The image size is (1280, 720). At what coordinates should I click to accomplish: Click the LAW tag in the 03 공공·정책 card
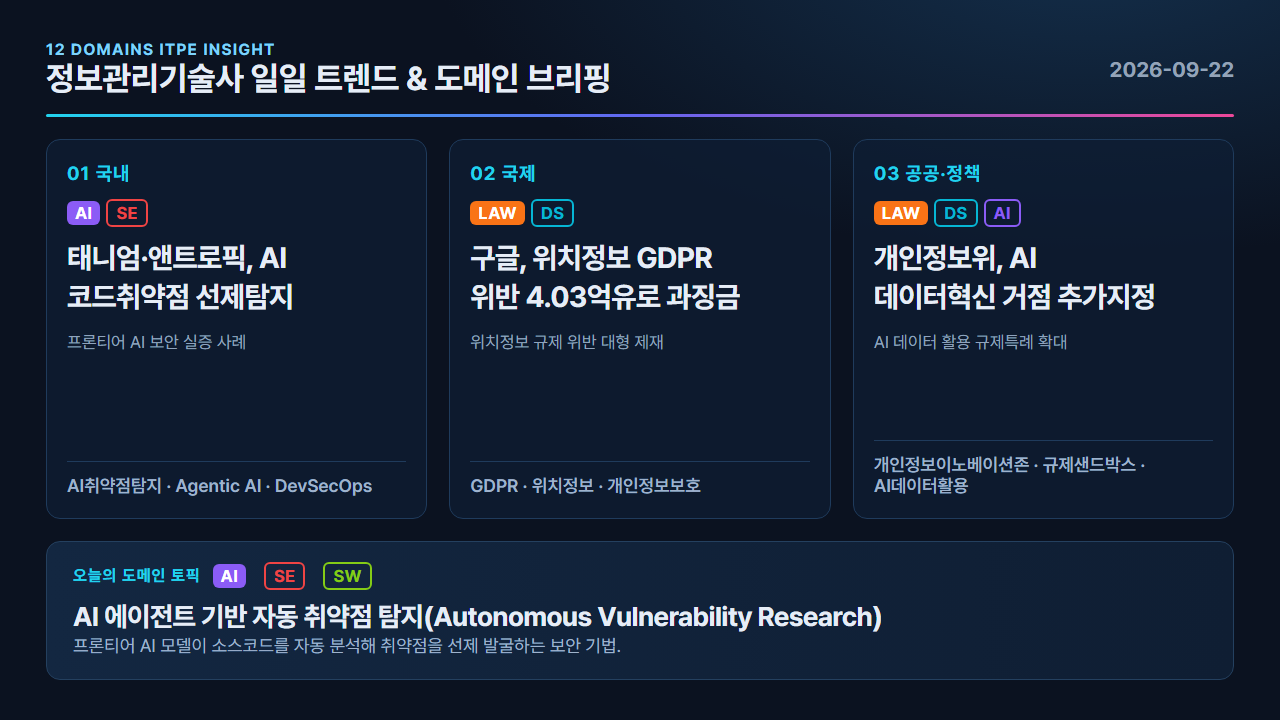(900, 213)
